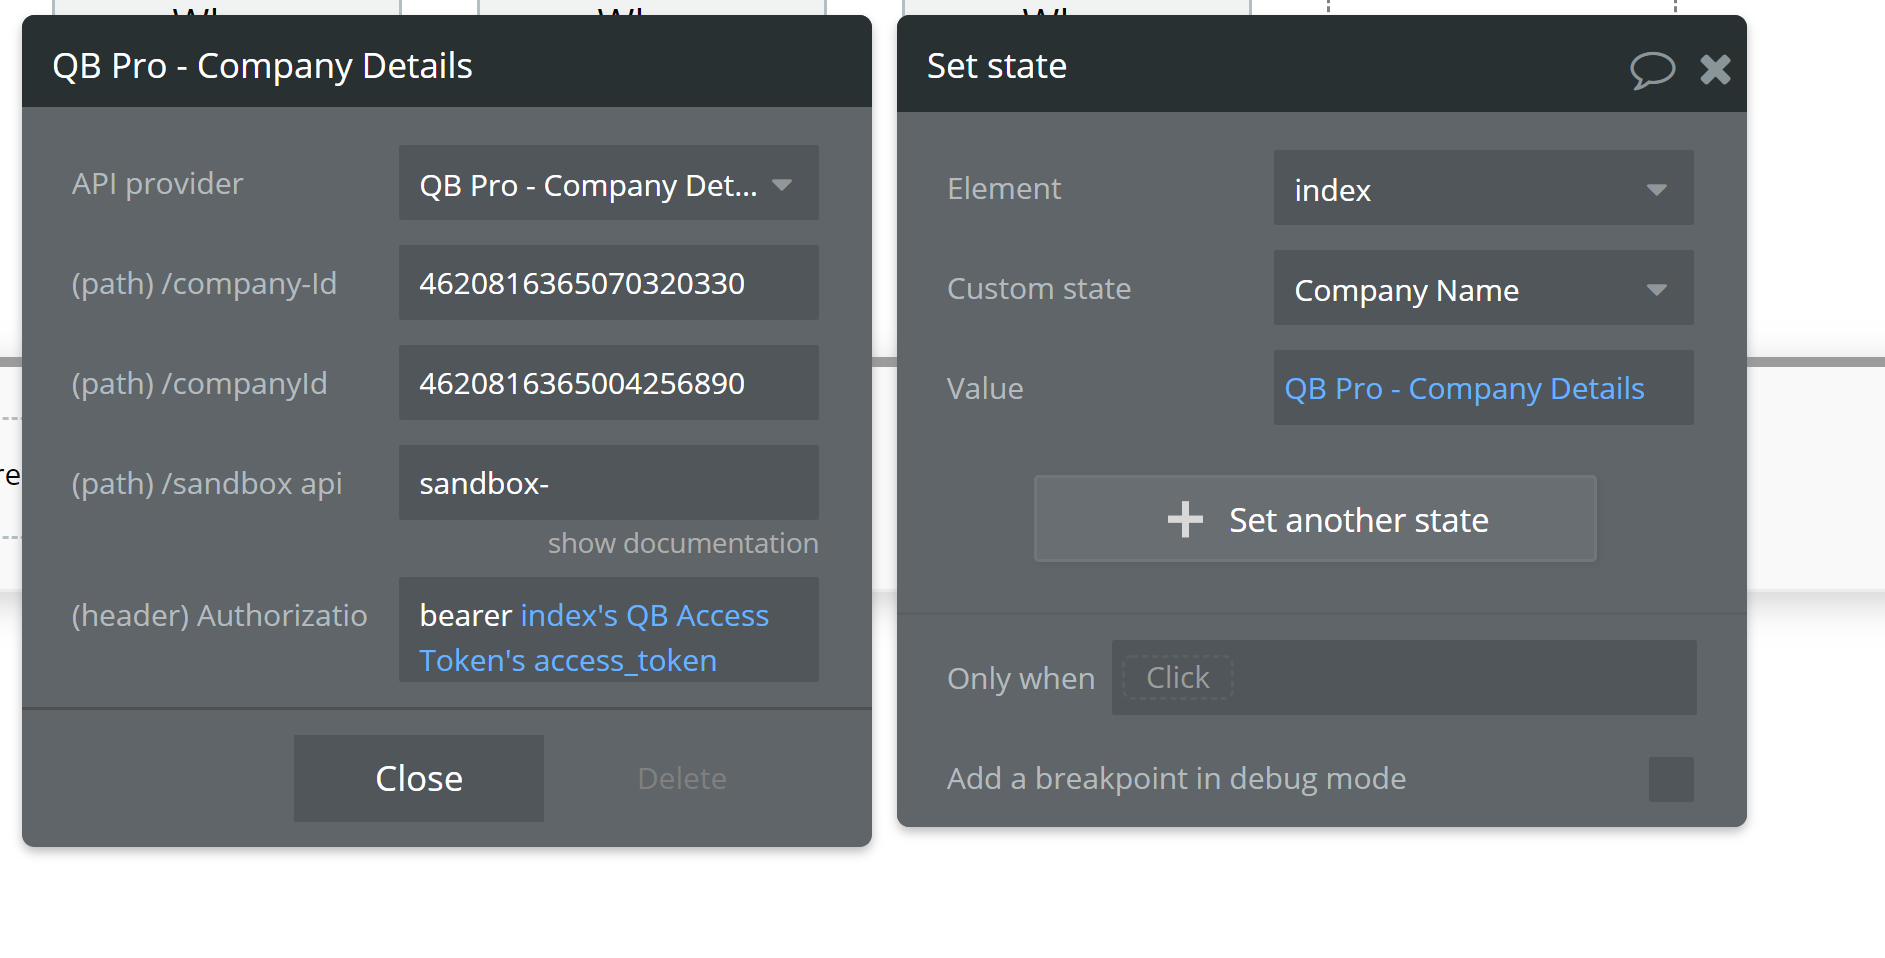
Task: Open the Custom state dropdown
Action: click(1483, 288)
